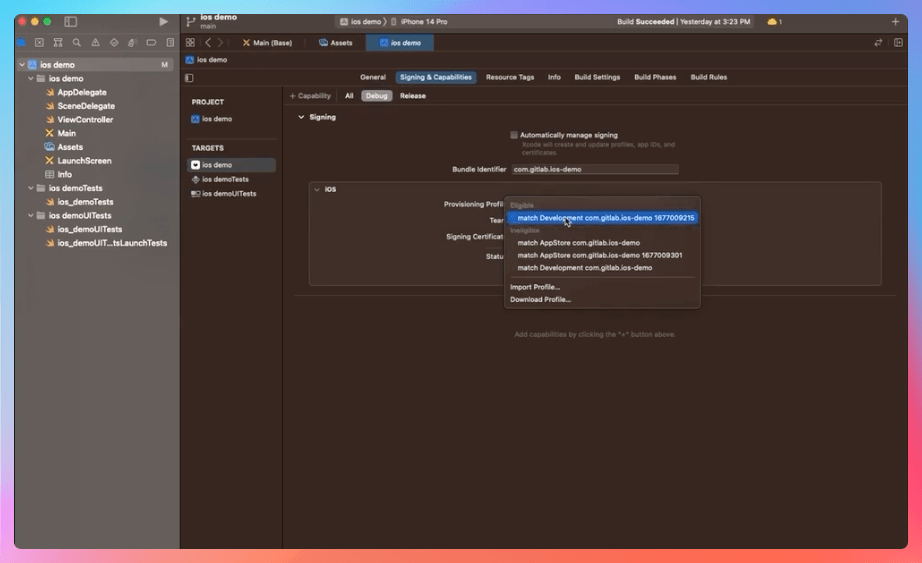Select the ios demo target

click(x=231, y=165)
